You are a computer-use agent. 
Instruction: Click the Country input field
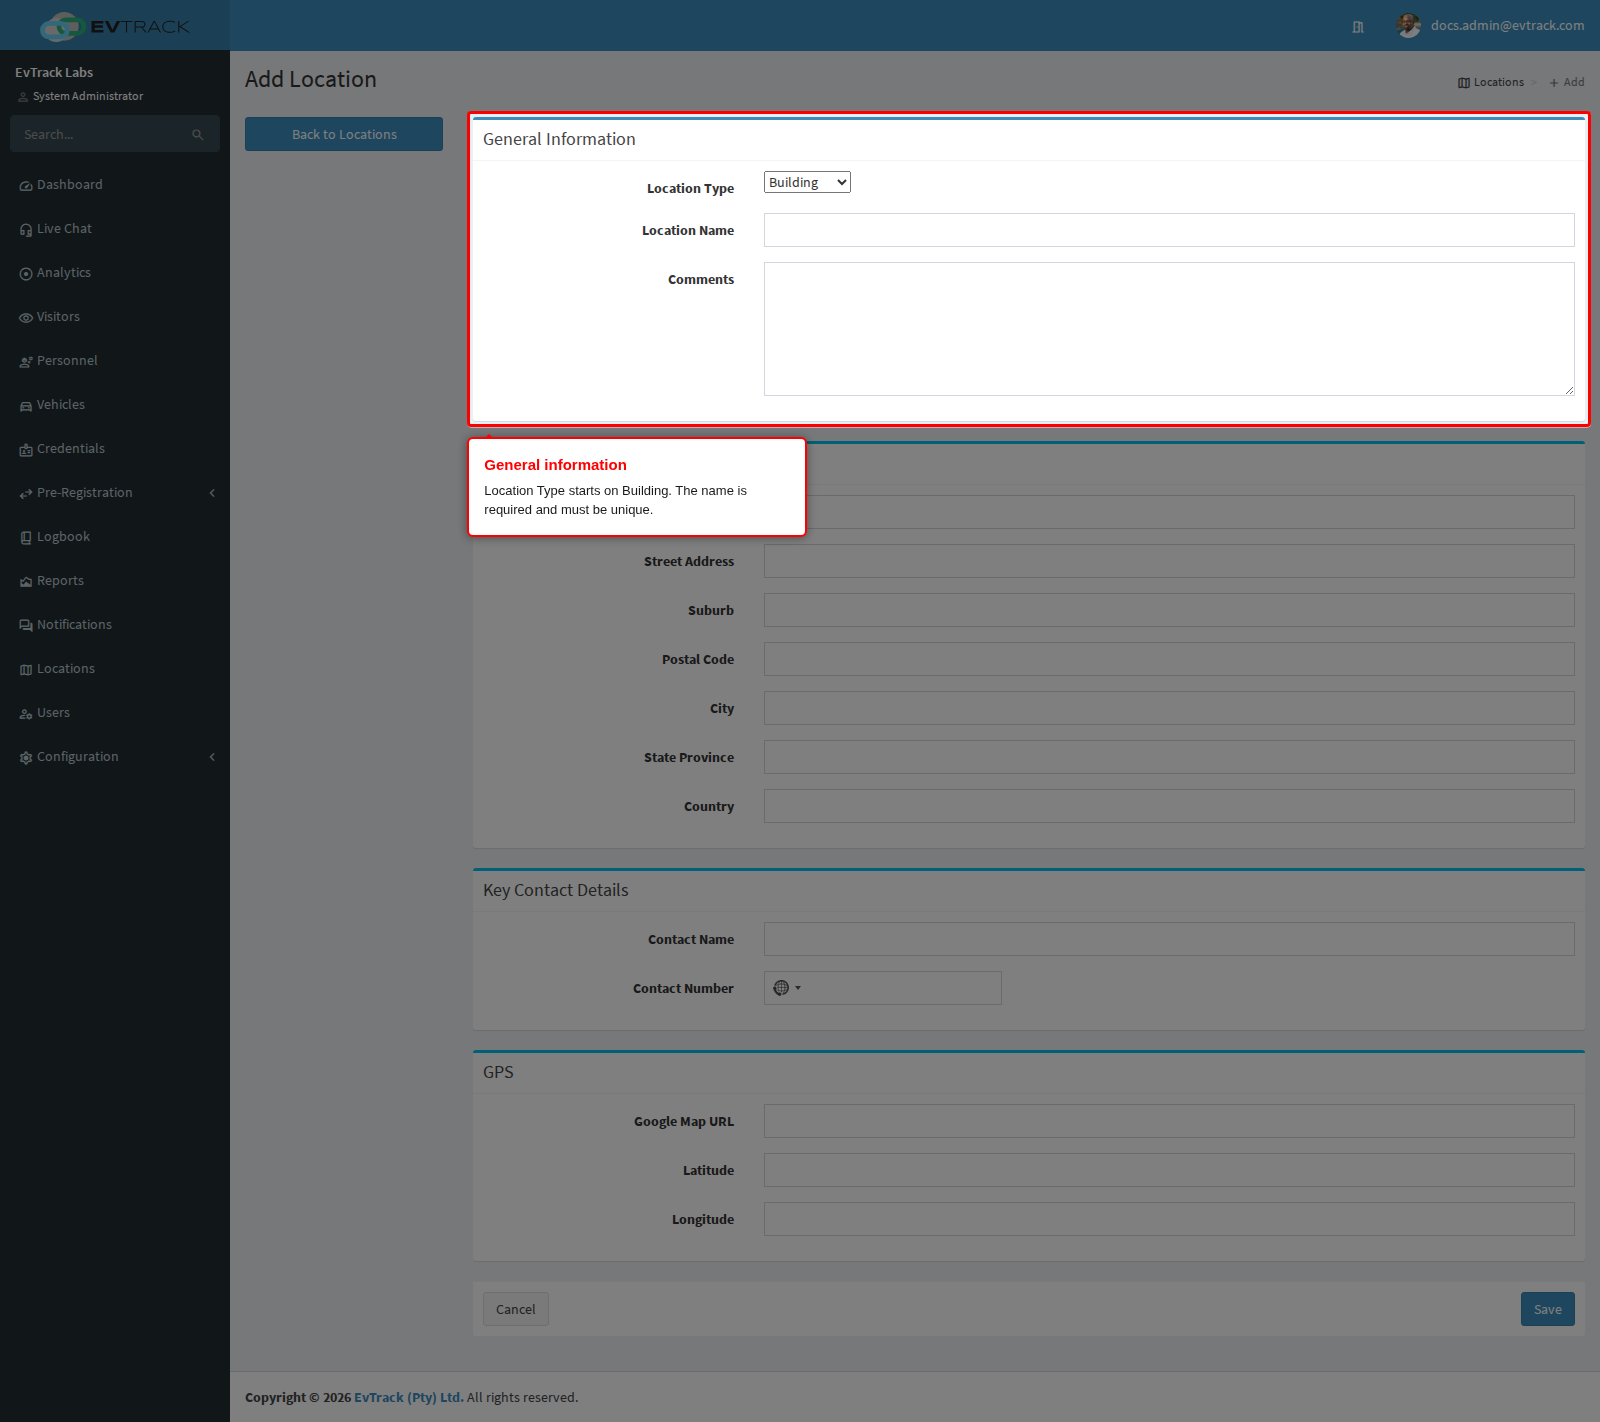1169,806
